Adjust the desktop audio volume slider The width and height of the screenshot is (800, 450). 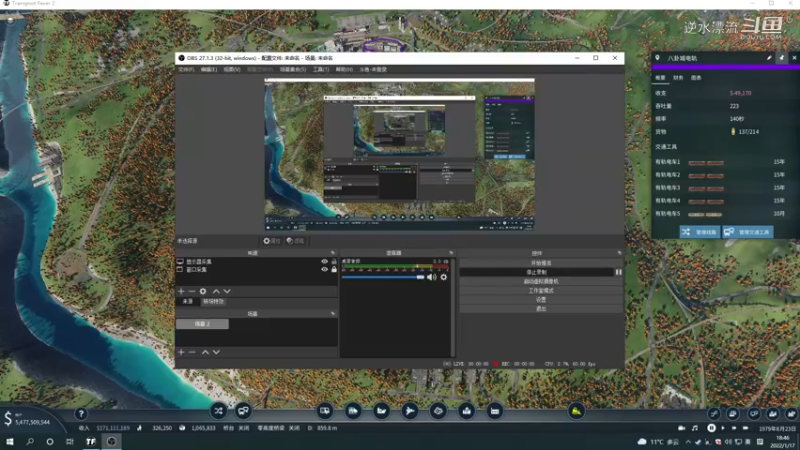click(x=383, y=277)
